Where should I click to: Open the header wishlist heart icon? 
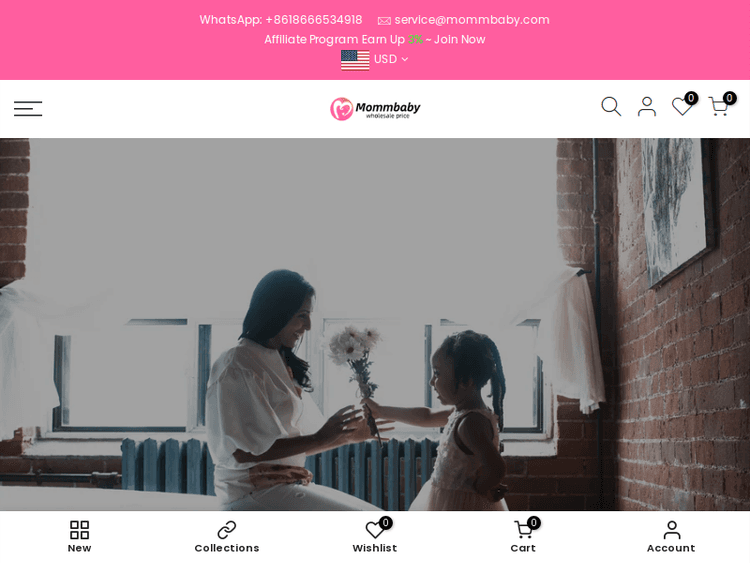click(x=683, y=106)
